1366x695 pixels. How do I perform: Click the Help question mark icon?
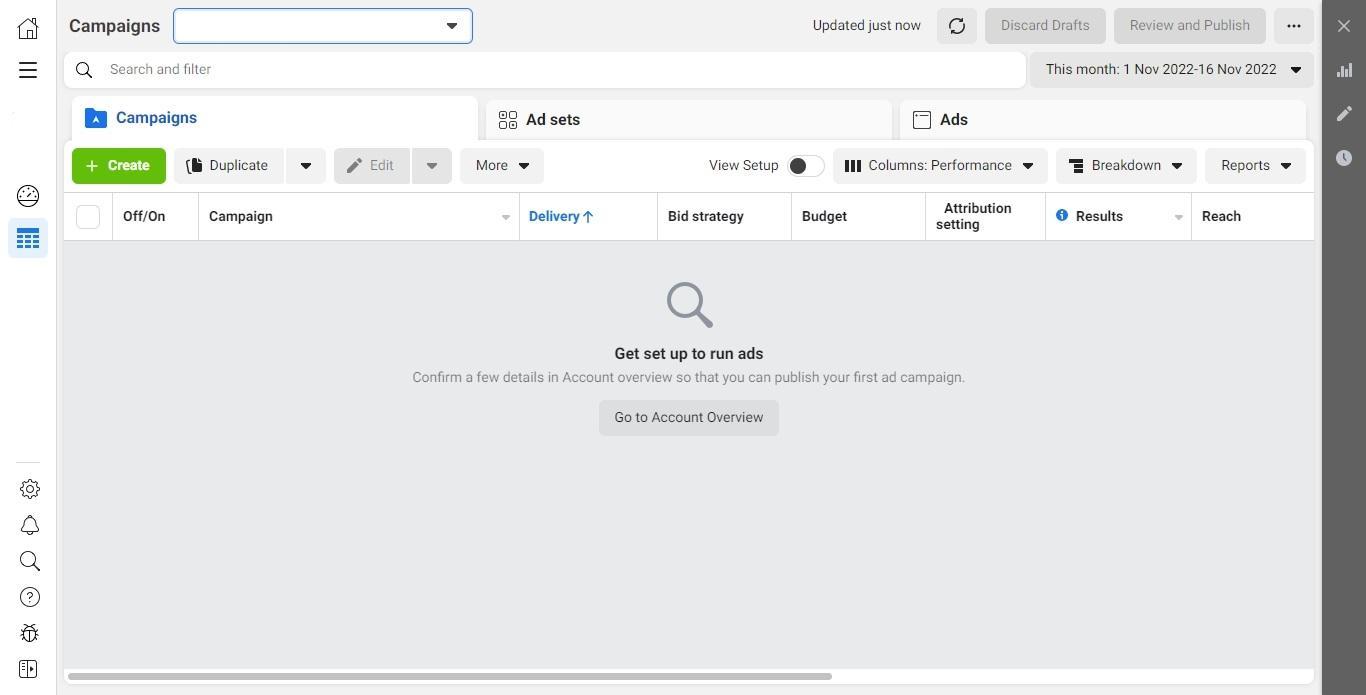click(29, 597)
